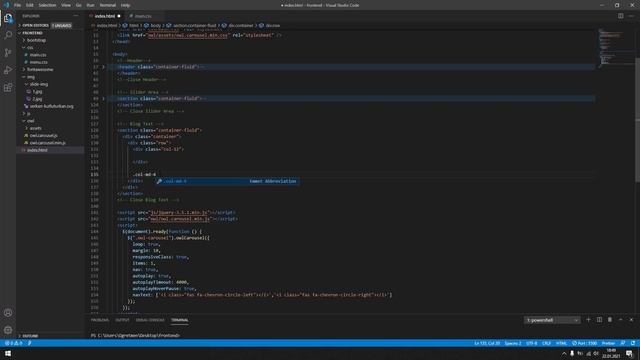Open the Windows action center icon
The height and width of the screenshot is (360, 640).
tap(629, 354)
